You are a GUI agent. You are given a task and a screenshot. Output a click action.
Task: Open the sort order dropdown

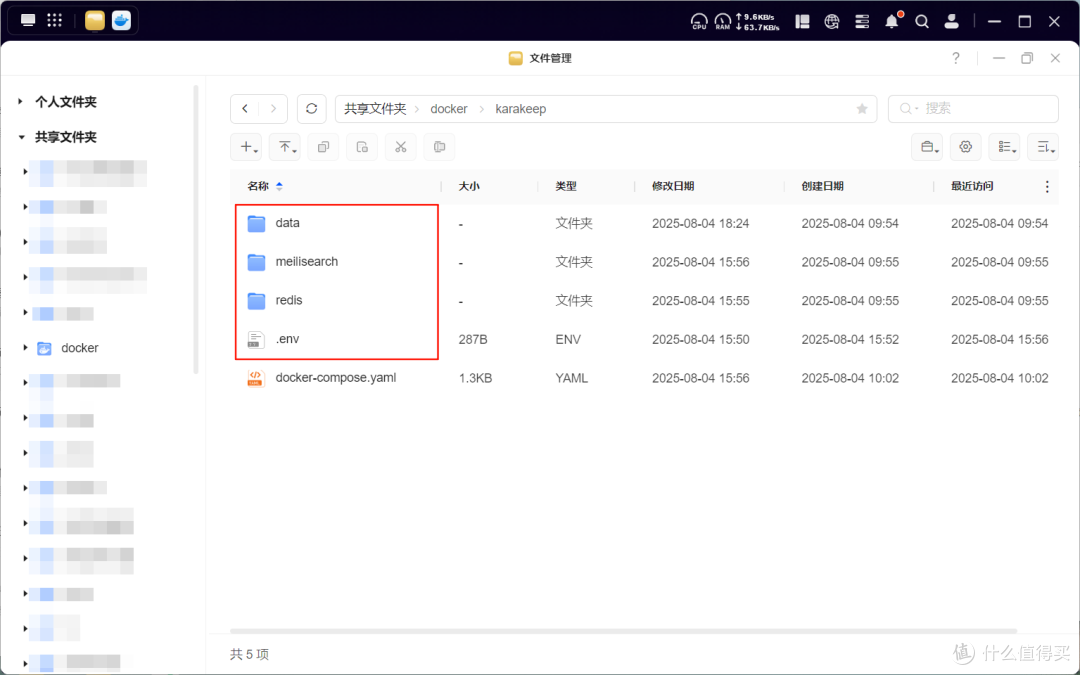point(1043,146)
